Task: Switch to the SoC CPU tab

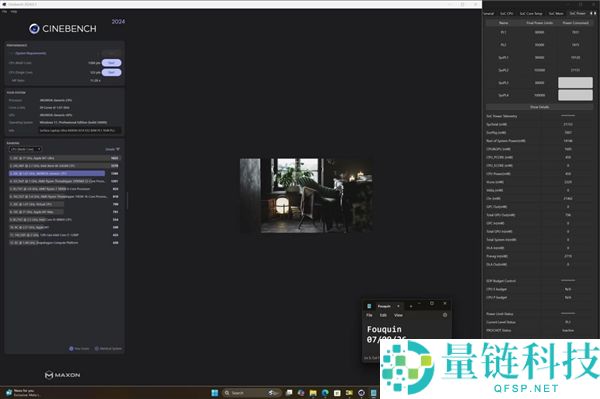Action: click(x=507, y=13)
